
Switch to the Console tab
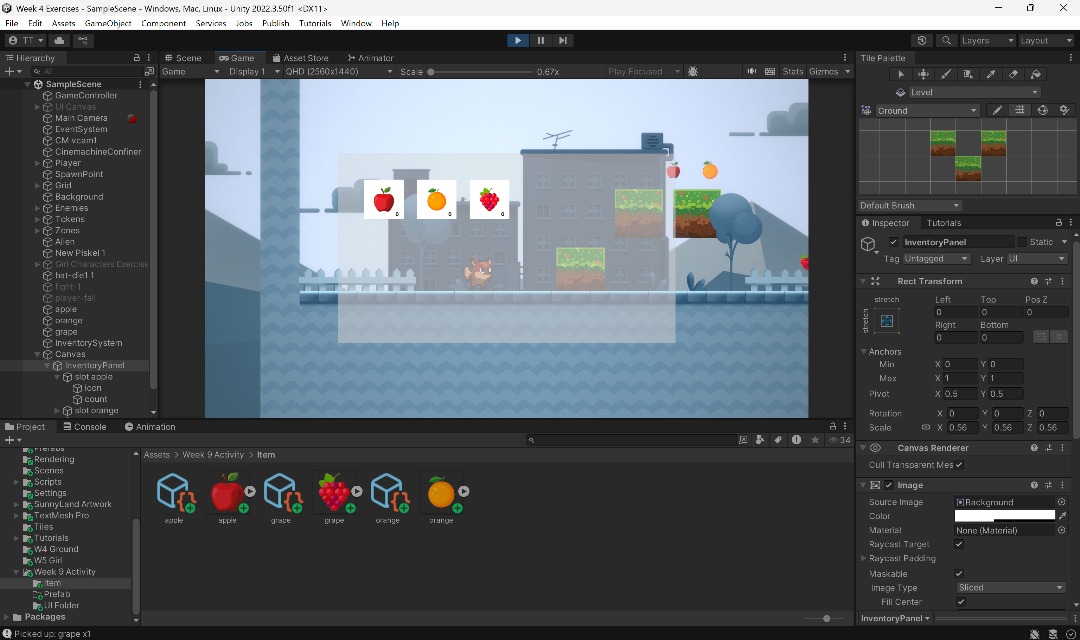pos(85,426)
